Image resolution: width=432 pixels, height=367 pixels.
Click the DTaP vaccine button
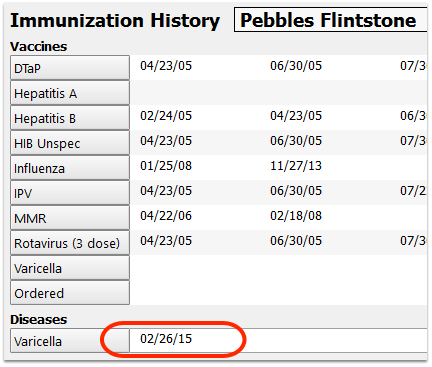pos(70,68)
